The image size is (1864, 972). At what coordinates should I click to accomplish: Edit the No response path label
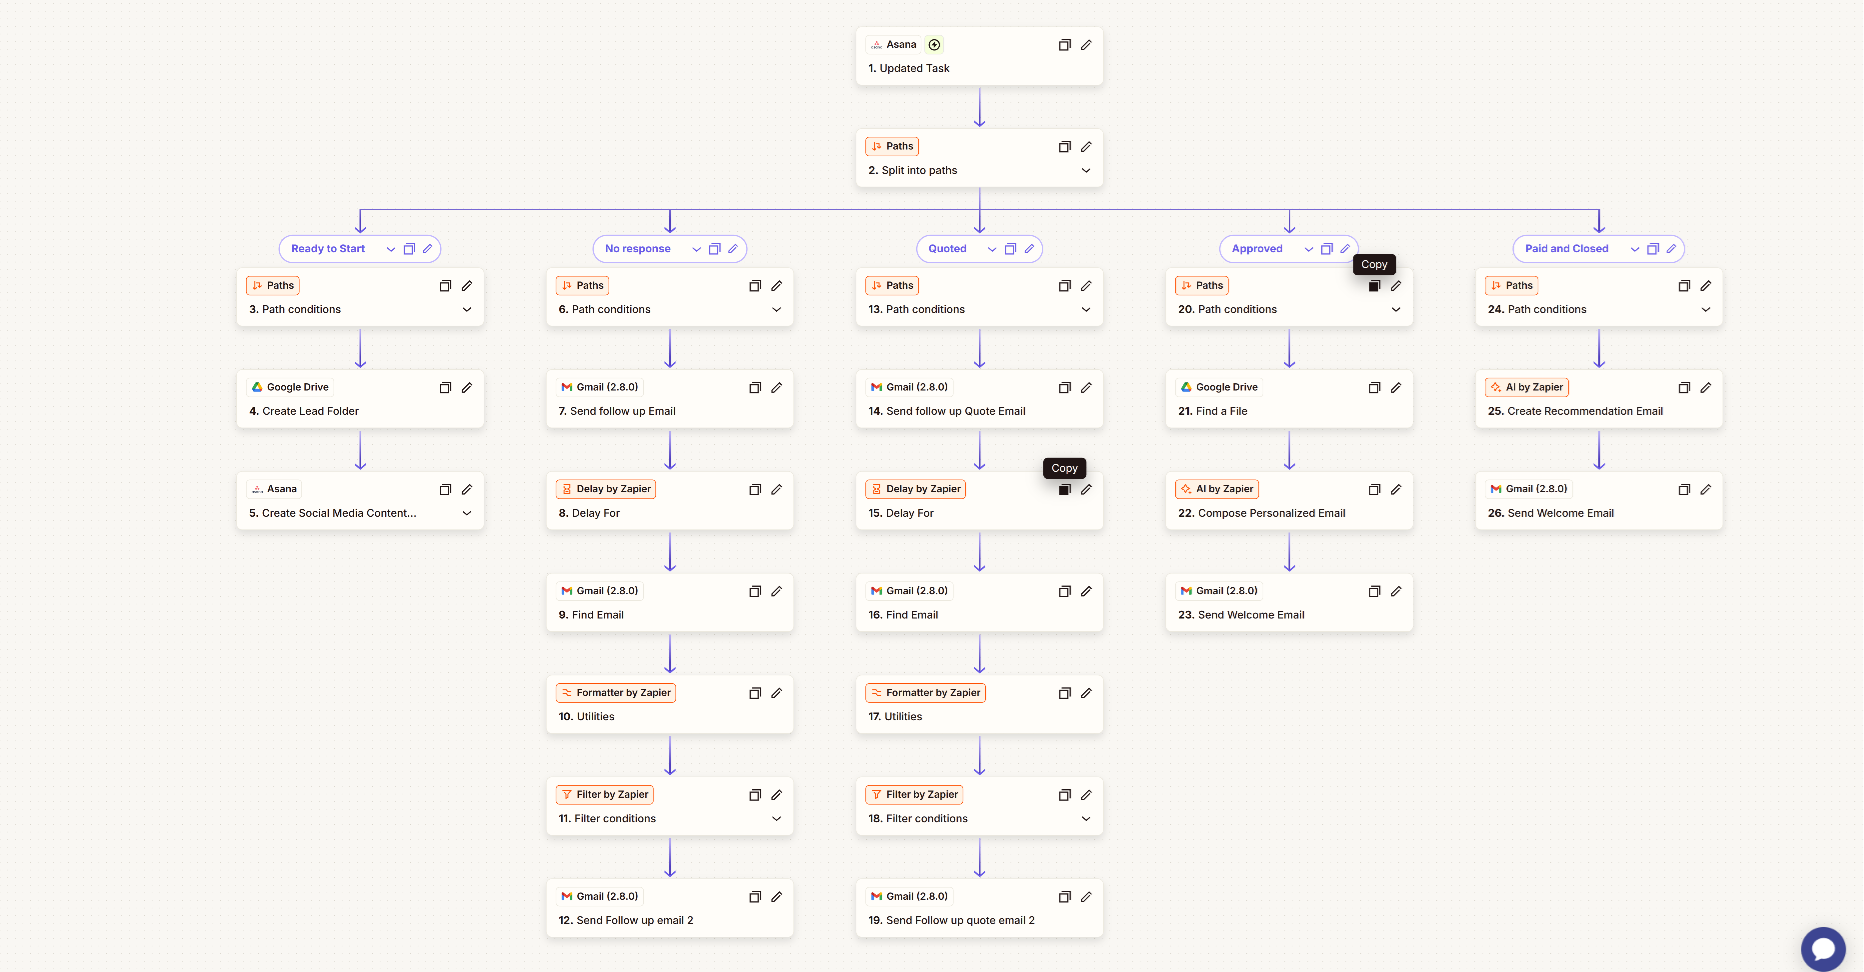point(733,249)
